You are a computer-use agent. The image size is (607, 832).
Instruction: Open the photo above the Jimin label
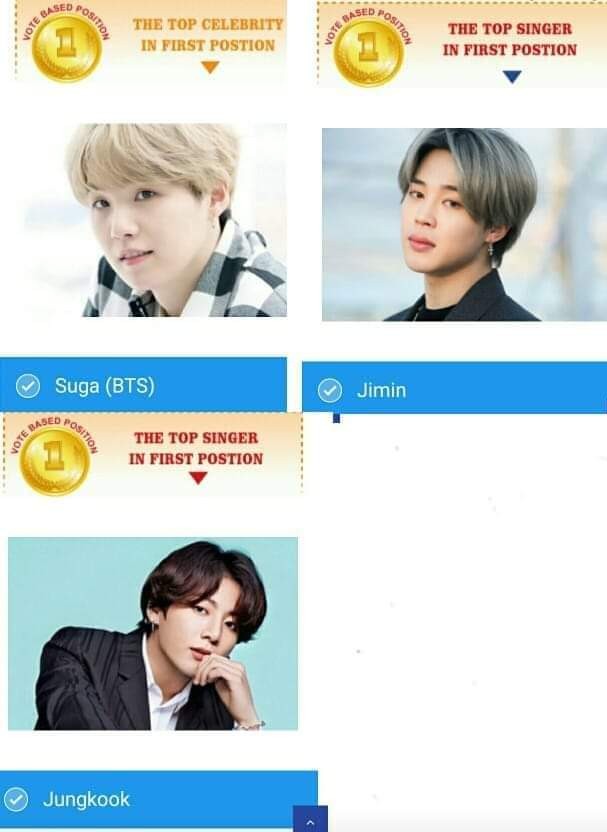464,224
